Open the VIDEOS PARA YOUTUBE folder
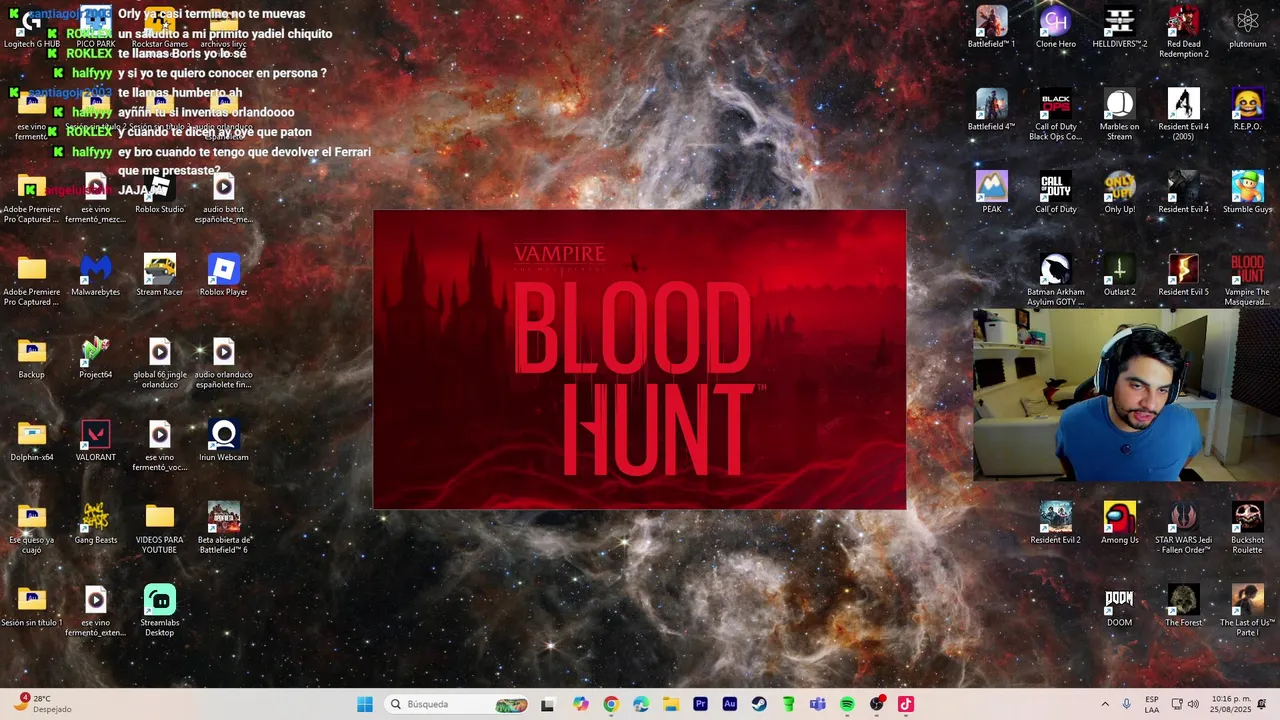 tap(159, 527)
